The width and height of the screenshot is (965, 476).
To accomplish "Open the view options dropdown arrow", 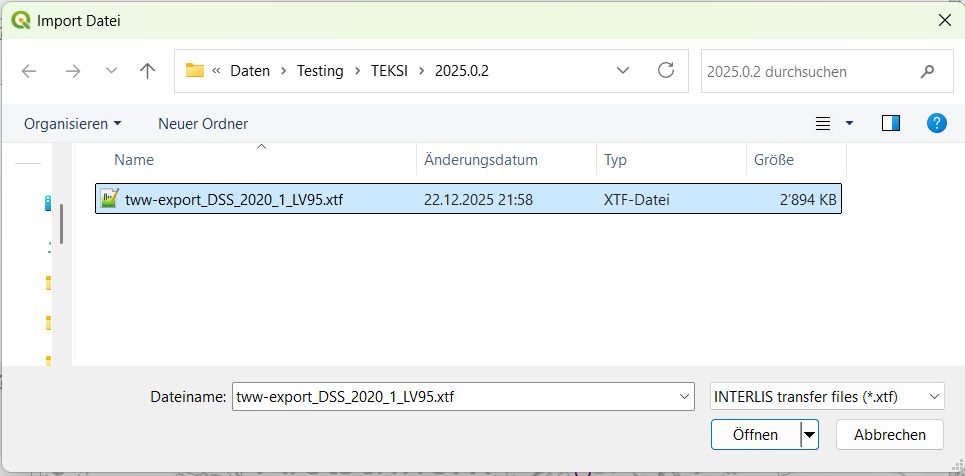I will [849, 124].
